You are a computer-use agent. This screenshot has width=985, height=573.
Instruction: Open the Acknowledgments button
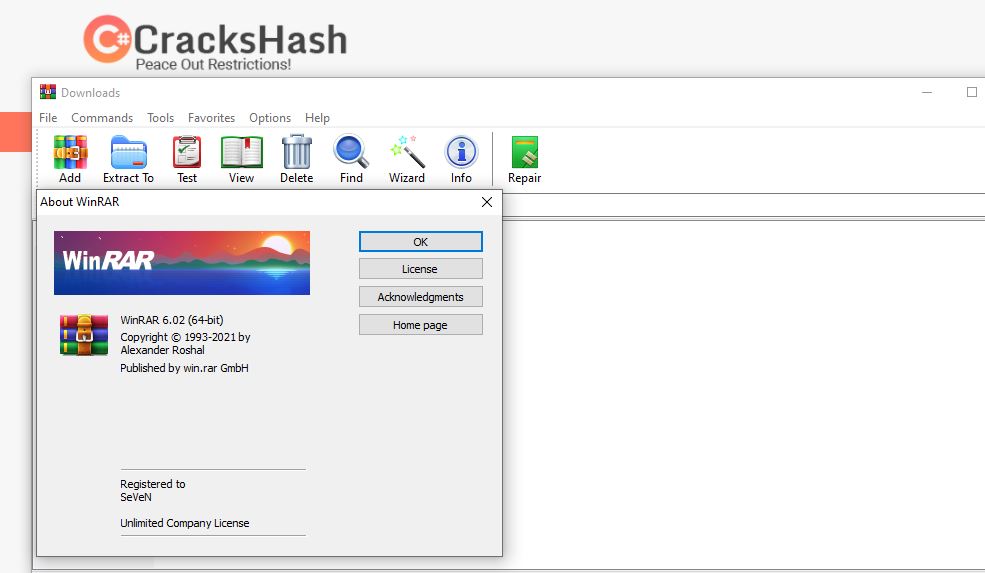click(421, 297)
